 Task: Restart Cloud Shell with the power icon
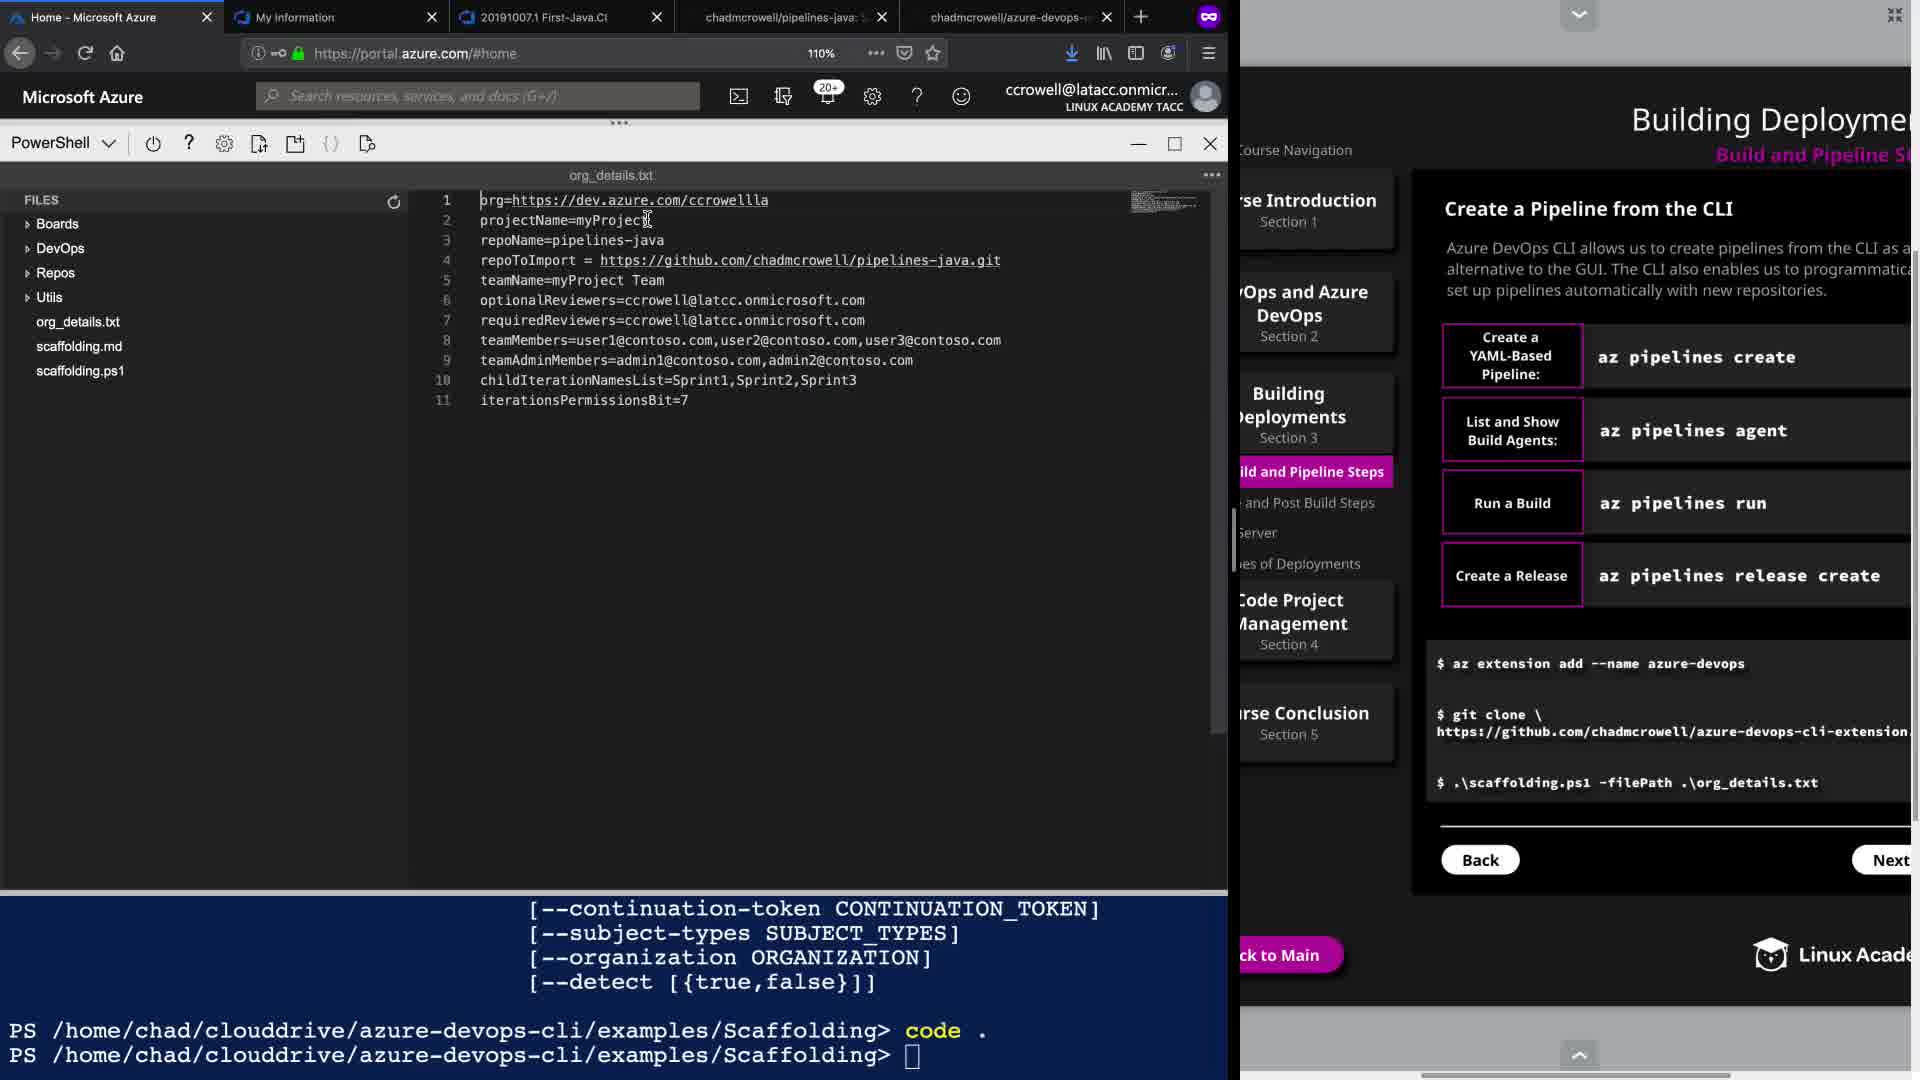pyautogui.click(x=153, y=144)
